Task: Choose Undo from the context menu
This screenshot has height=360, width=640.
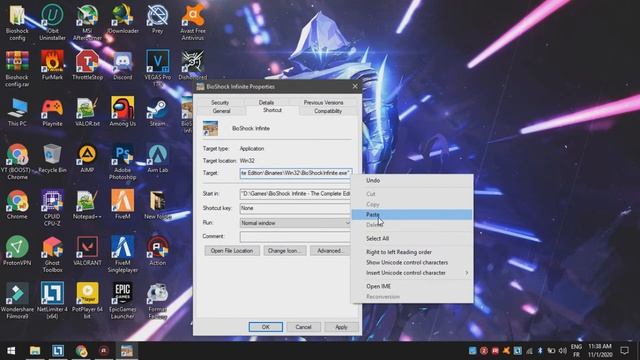Action: click(412, 180)
